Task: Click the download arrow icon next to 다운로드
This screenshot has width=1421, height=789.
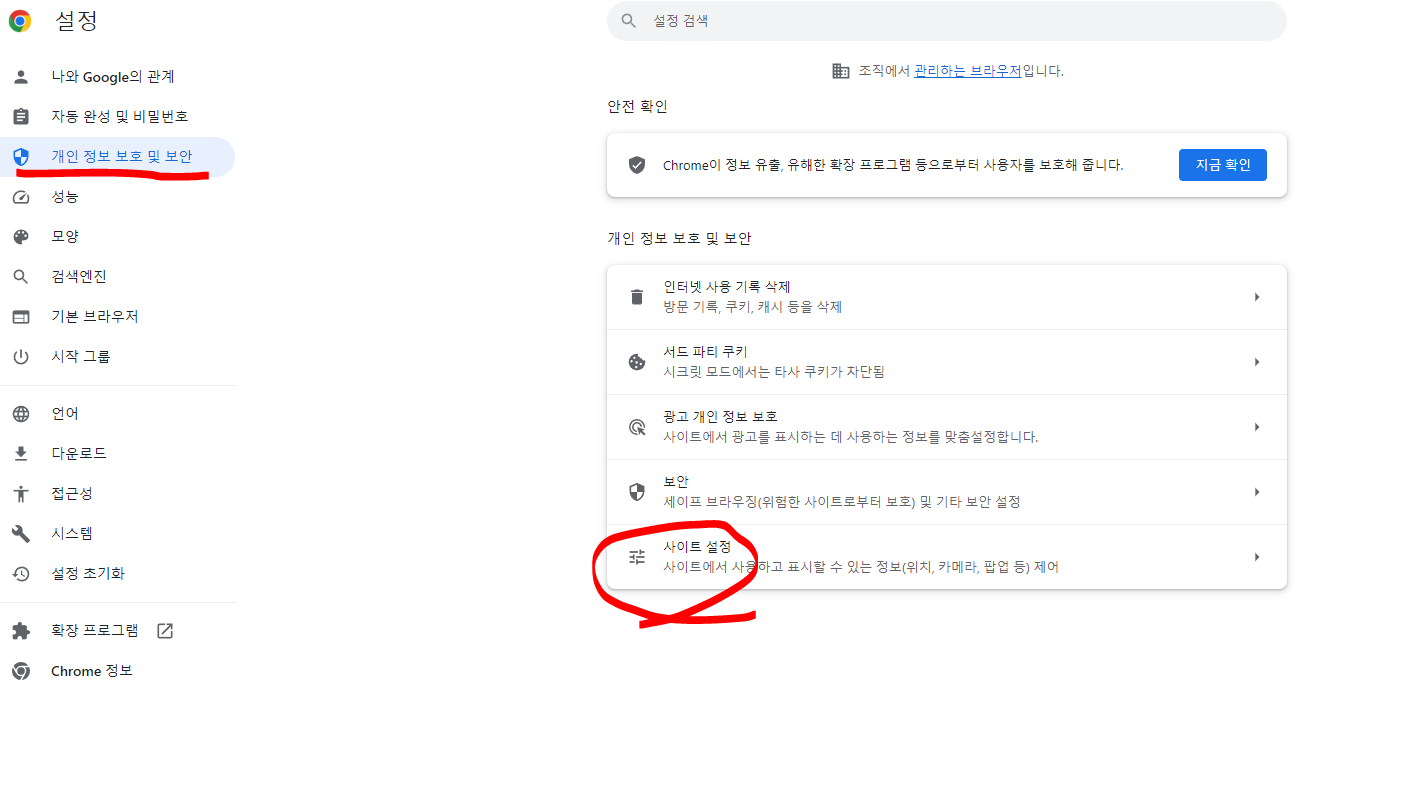Action: pos(21,452)
